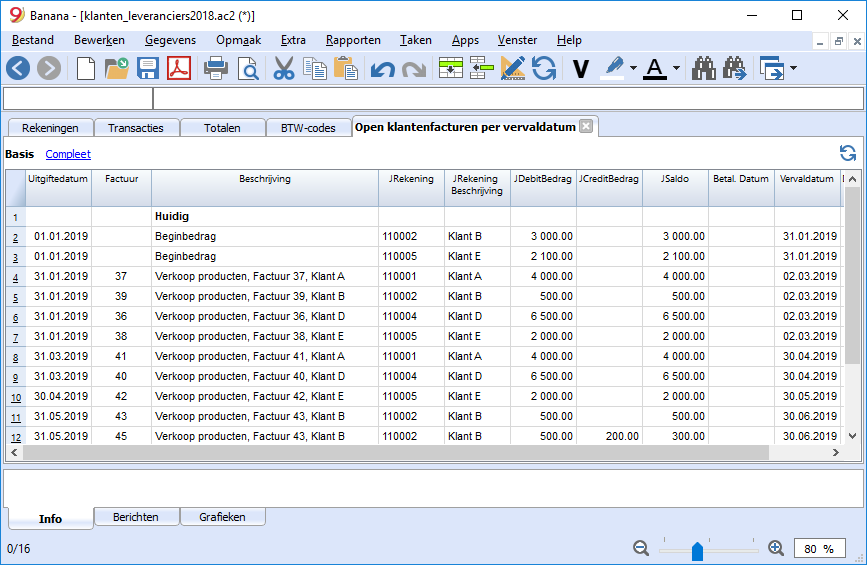Click the binoculars icon with the arrow
The width and height of the screenshot is (867, 565).
coord(734,69)
